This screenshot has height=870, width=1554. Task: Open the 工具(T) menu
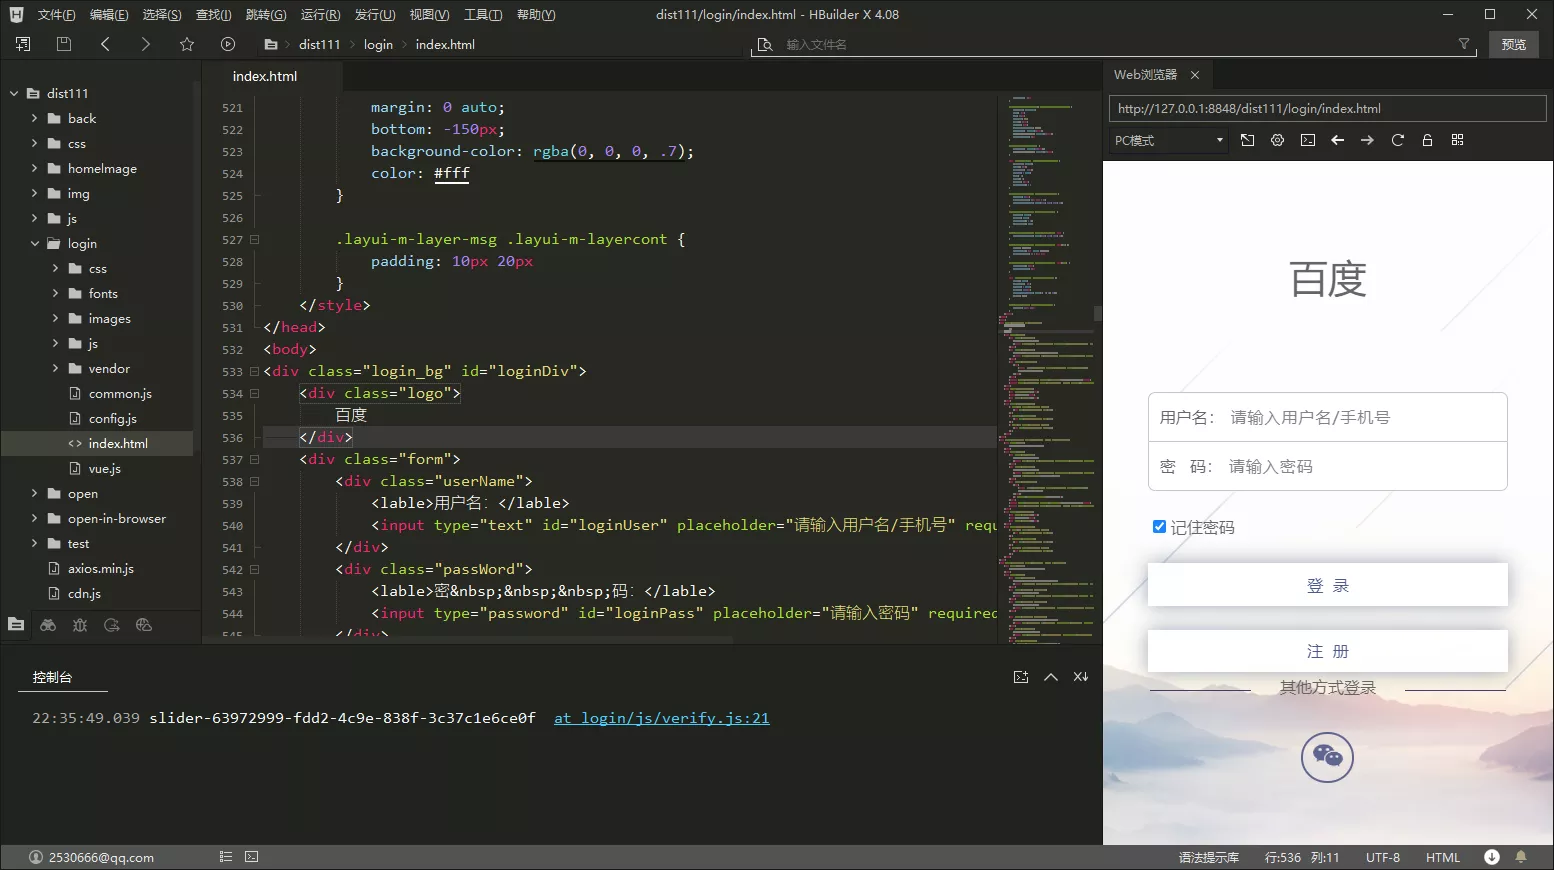pyautogui.click(x=483, y=15)
